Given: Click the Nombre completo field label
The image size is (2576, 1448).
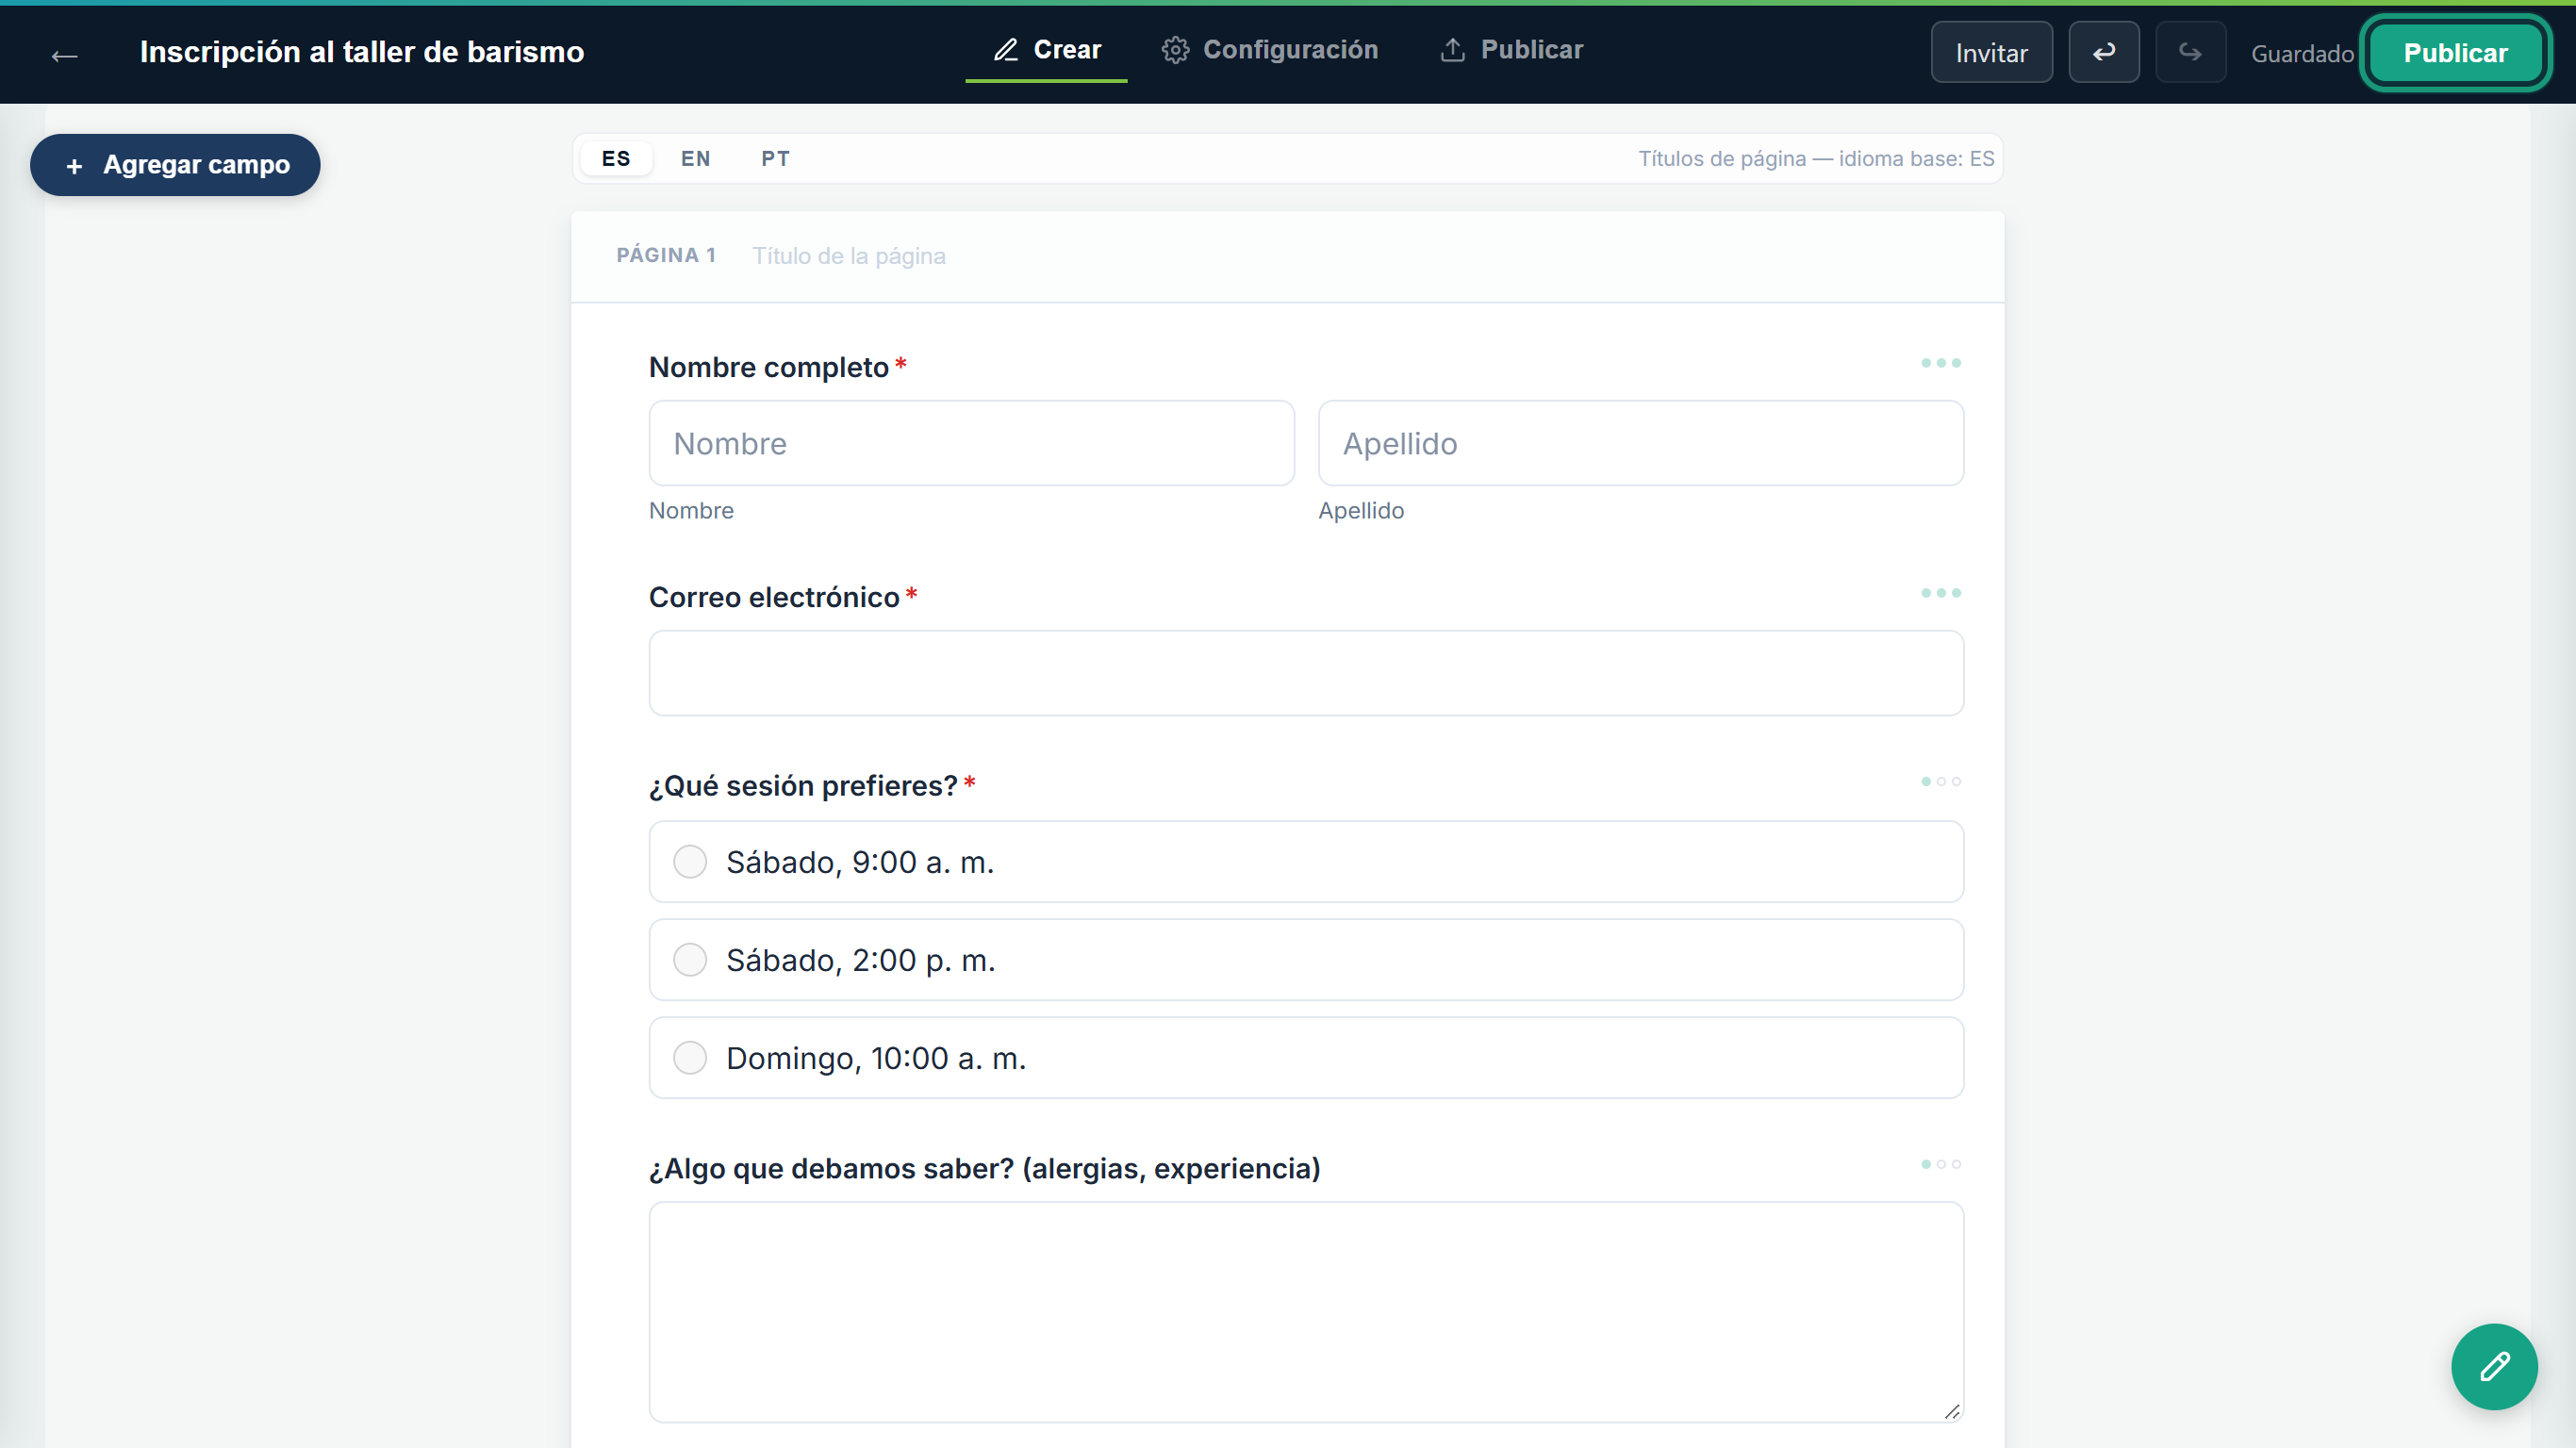Looking at the screenshot, I should 769,367.
